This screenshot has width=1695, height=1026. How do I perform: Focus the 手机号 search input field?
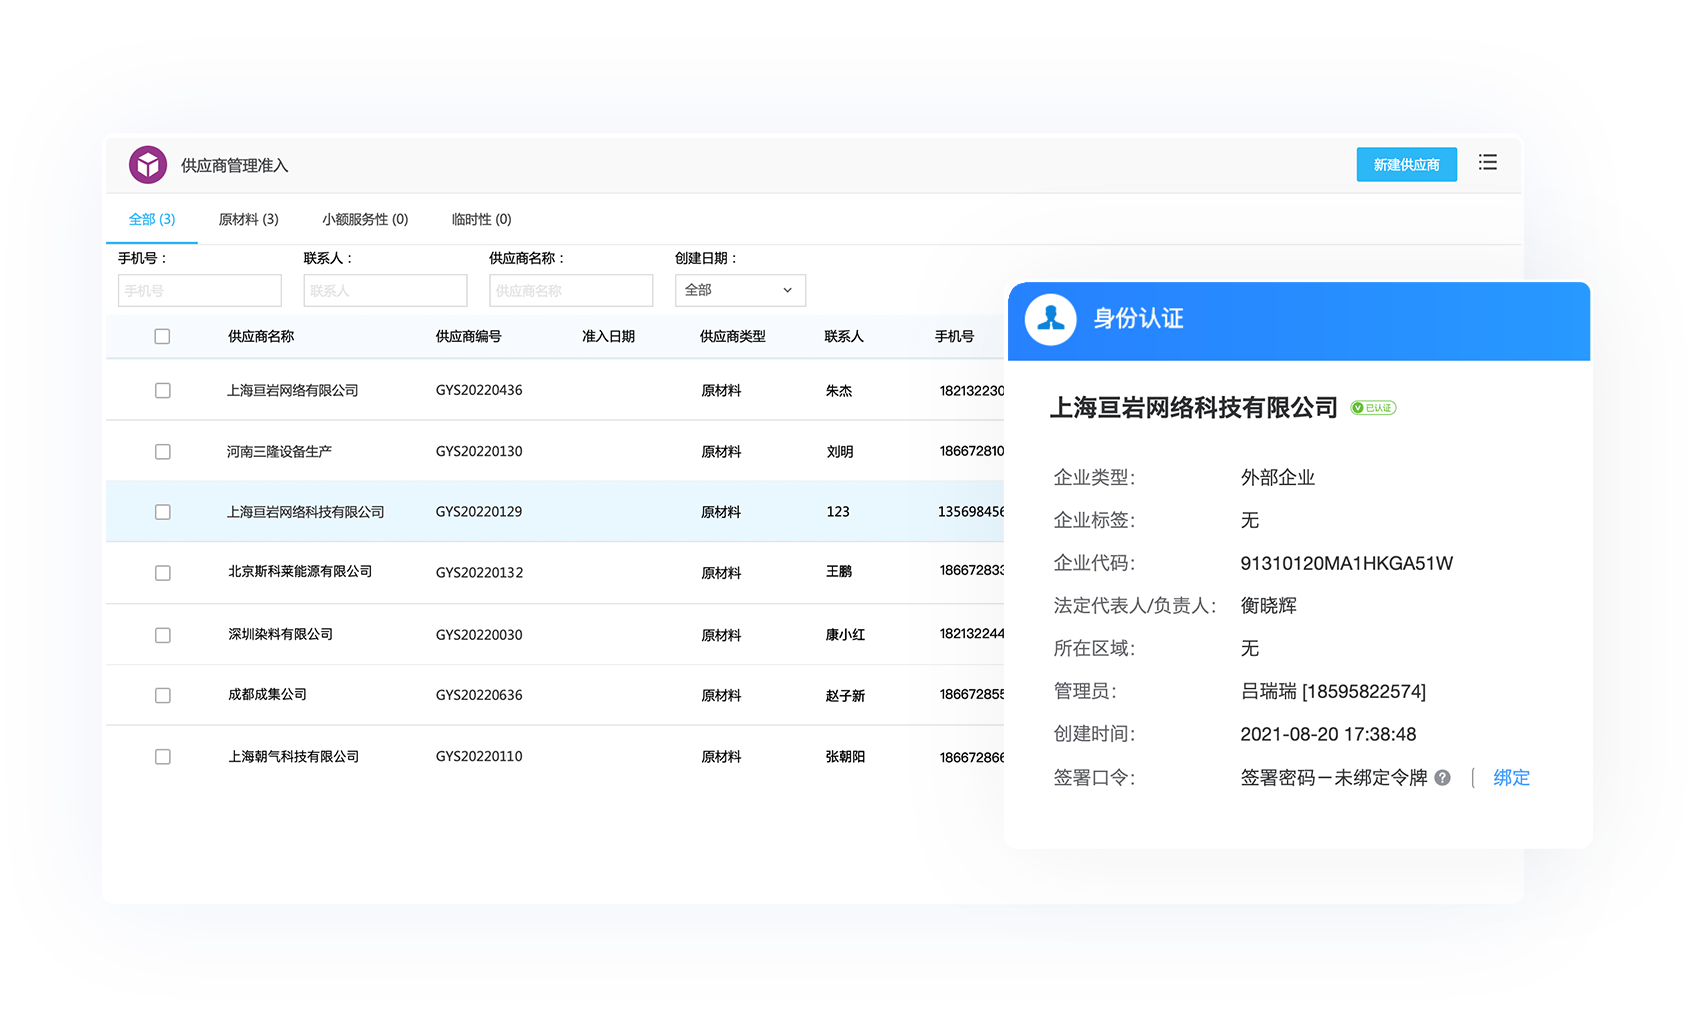pyautogui.click(x=200, y=291)
